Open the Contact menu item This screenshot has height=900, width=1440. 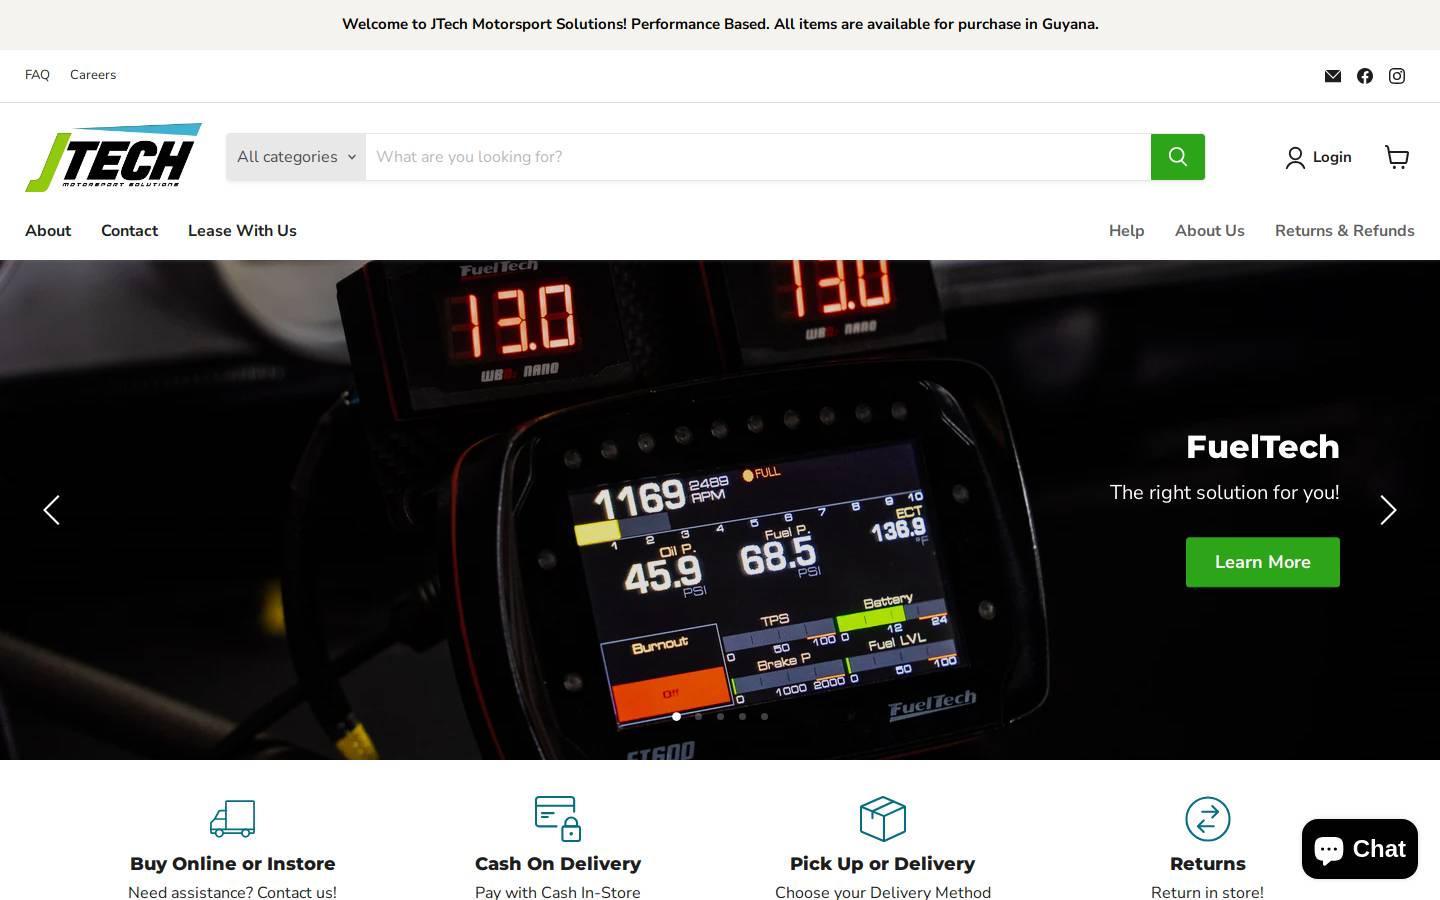tap(129, 231)
